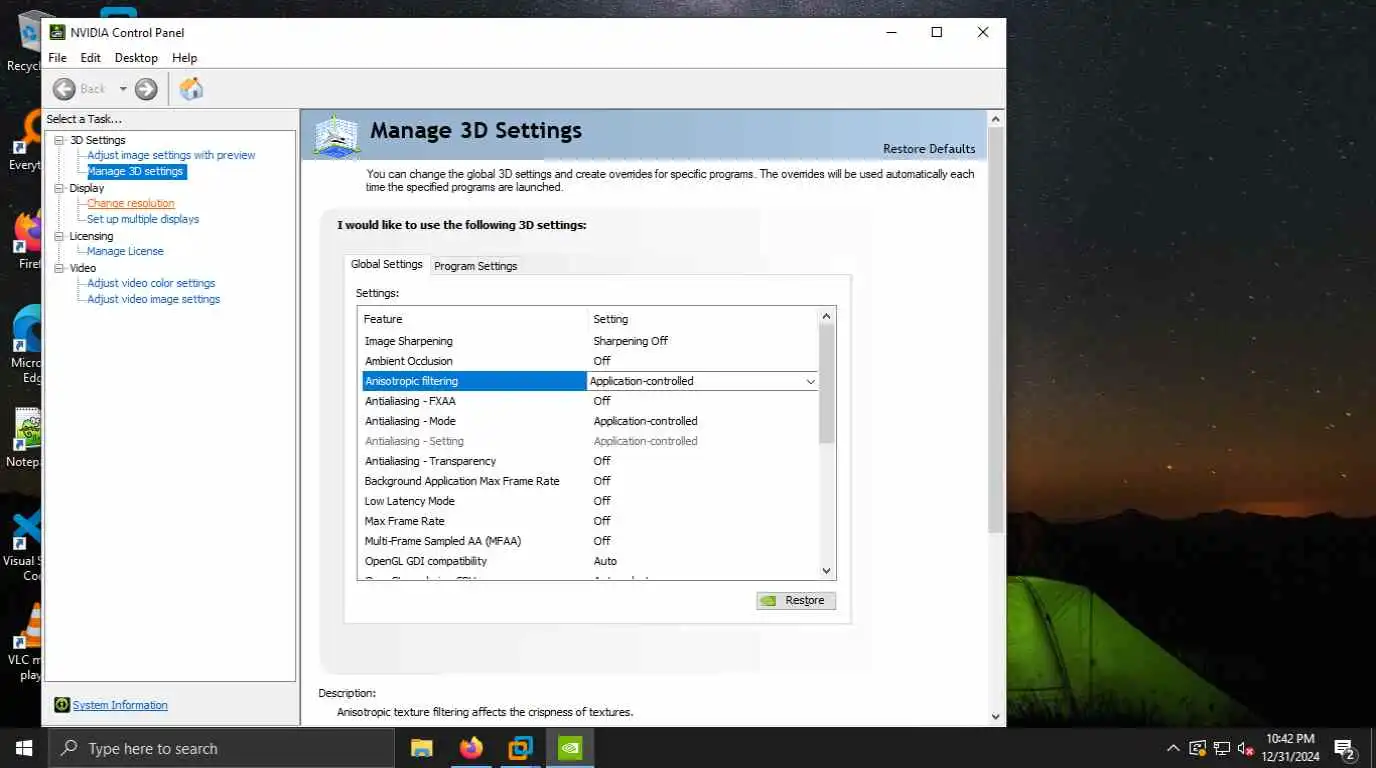Screen dimensions: 1376x768
Task: Click the Restore button
Action: pos(796,600)
